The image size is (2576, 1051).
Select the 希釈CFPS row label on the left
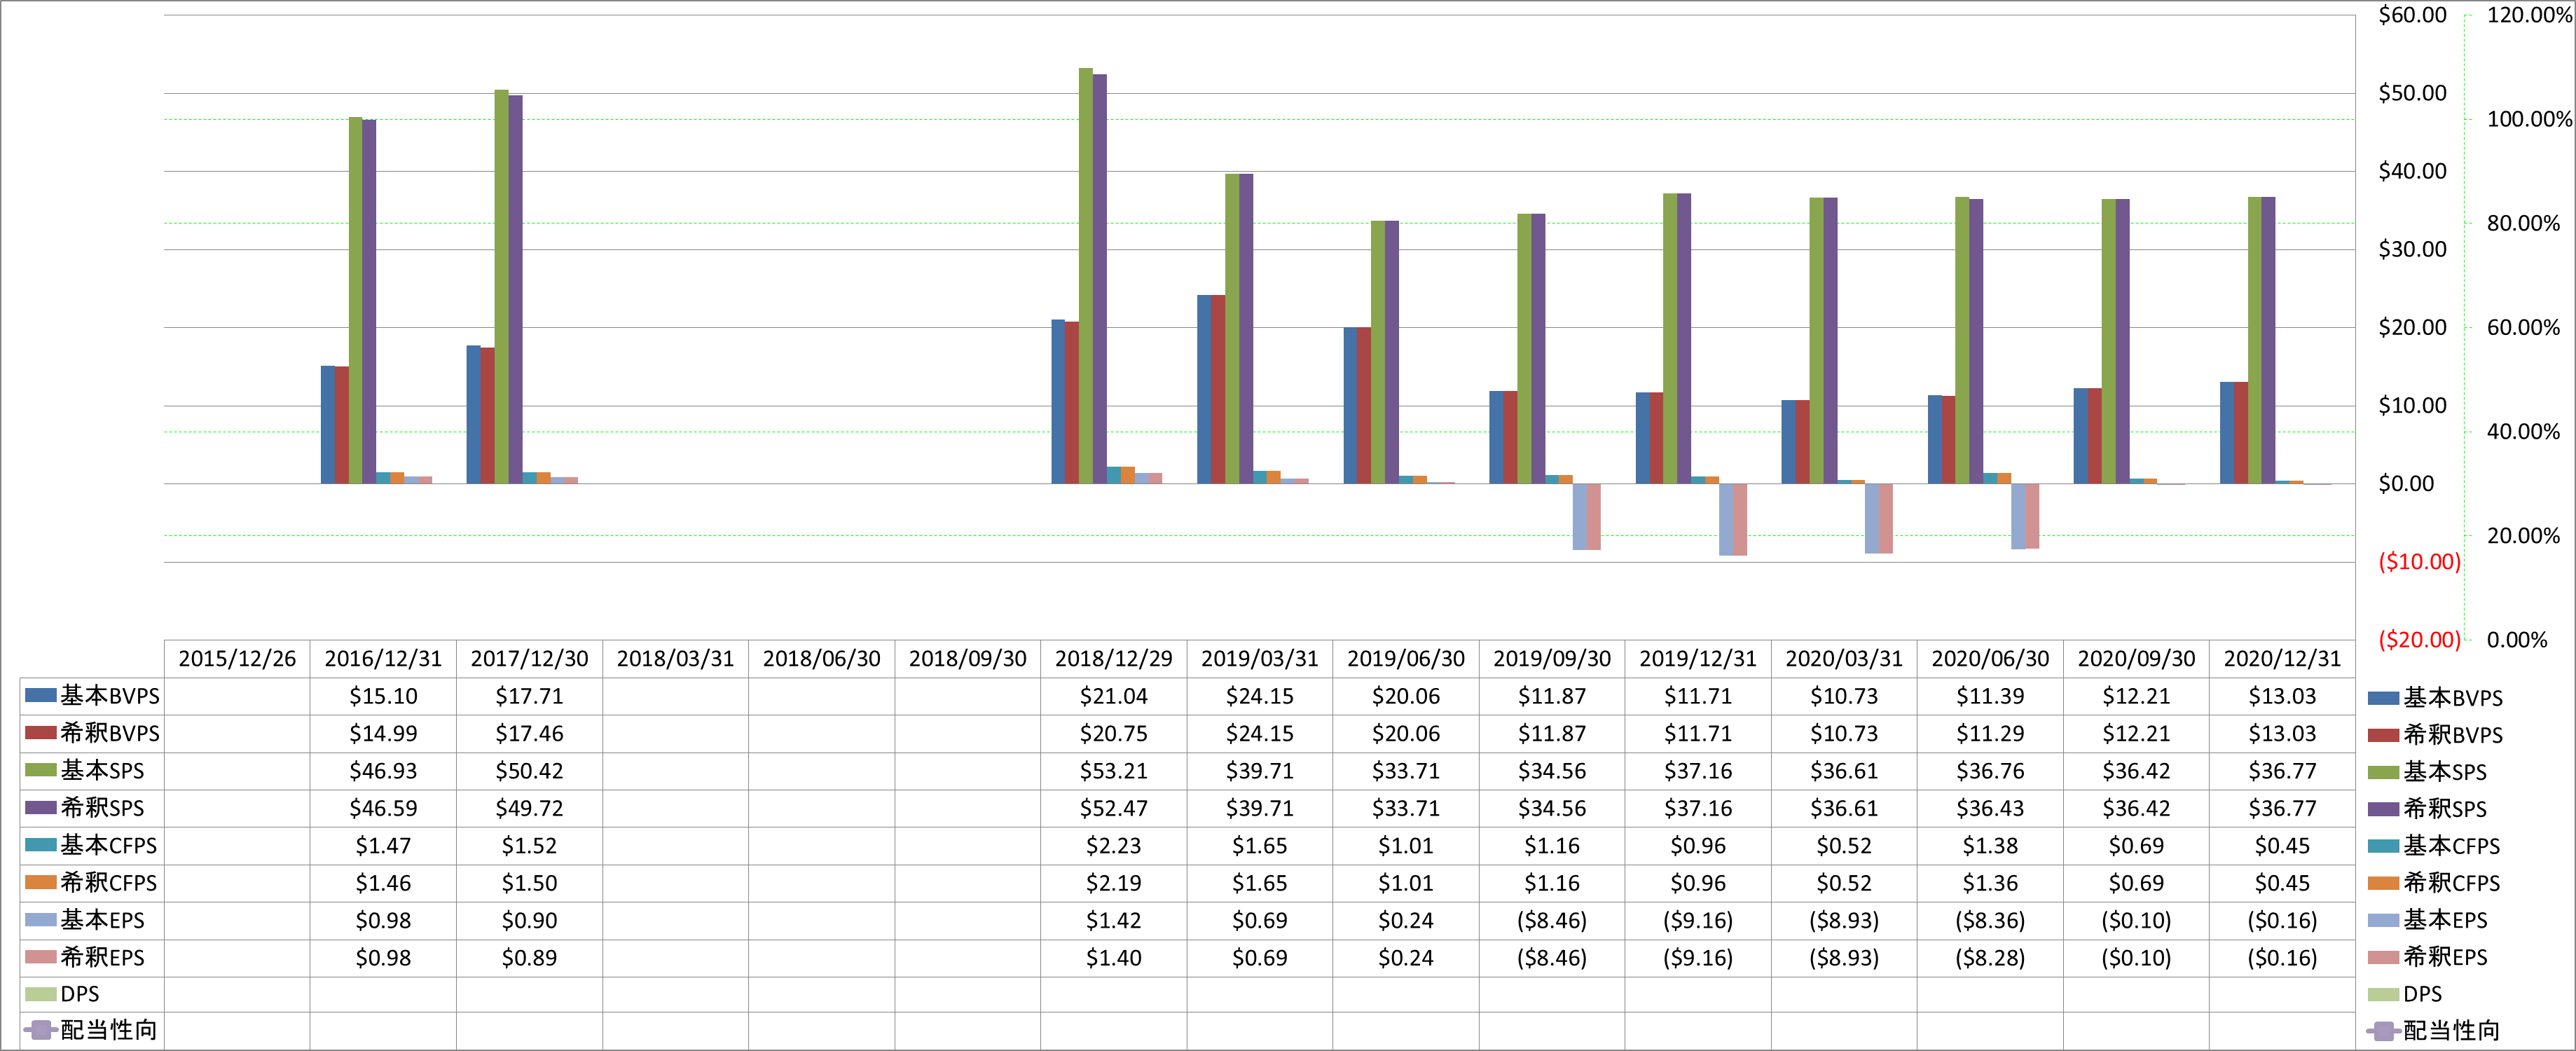[x=109, y=882]
